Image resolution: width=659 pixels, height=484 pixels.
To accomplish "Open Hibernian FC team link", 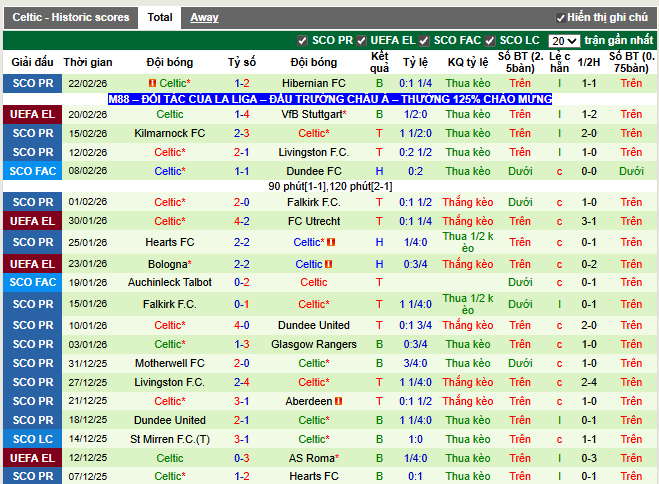I will point(314,83).
